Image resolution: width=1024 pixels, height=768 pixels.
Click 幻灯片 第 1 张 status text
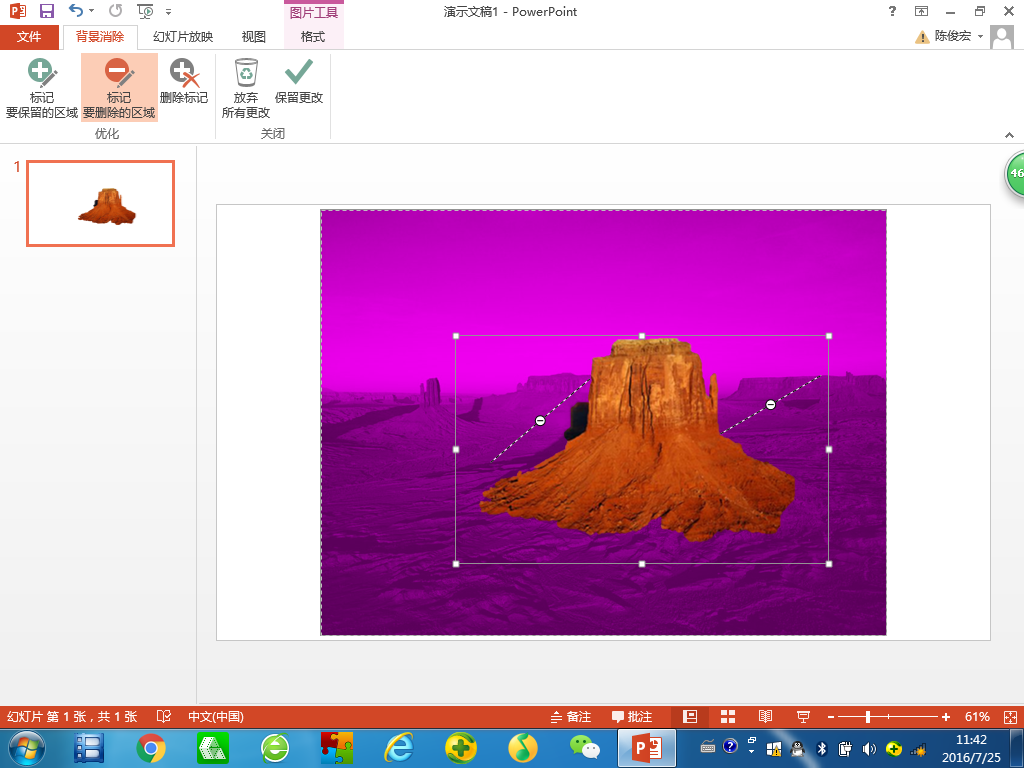pyautogui.click(x=72, y=716)
